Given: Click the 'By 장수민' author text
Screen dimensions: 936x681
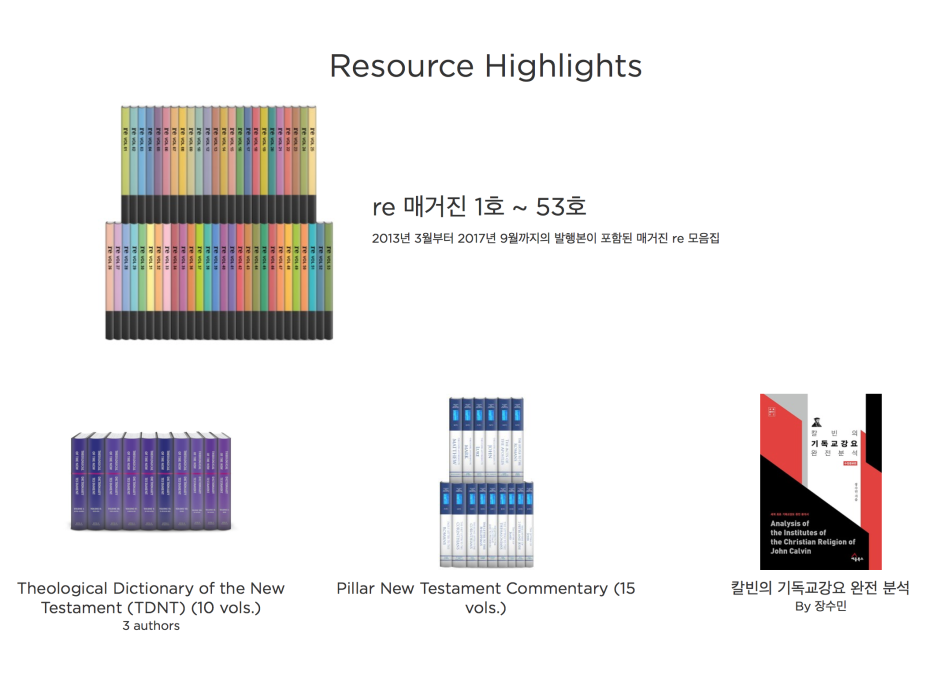Looking at the screenshot, I should pyautogui.click(x=821, y=606).
